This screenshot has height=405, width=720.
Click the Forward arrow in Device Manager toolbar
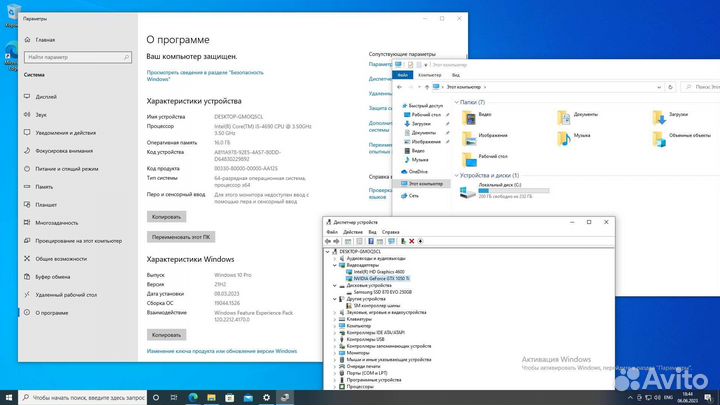(x=336, y=241)
